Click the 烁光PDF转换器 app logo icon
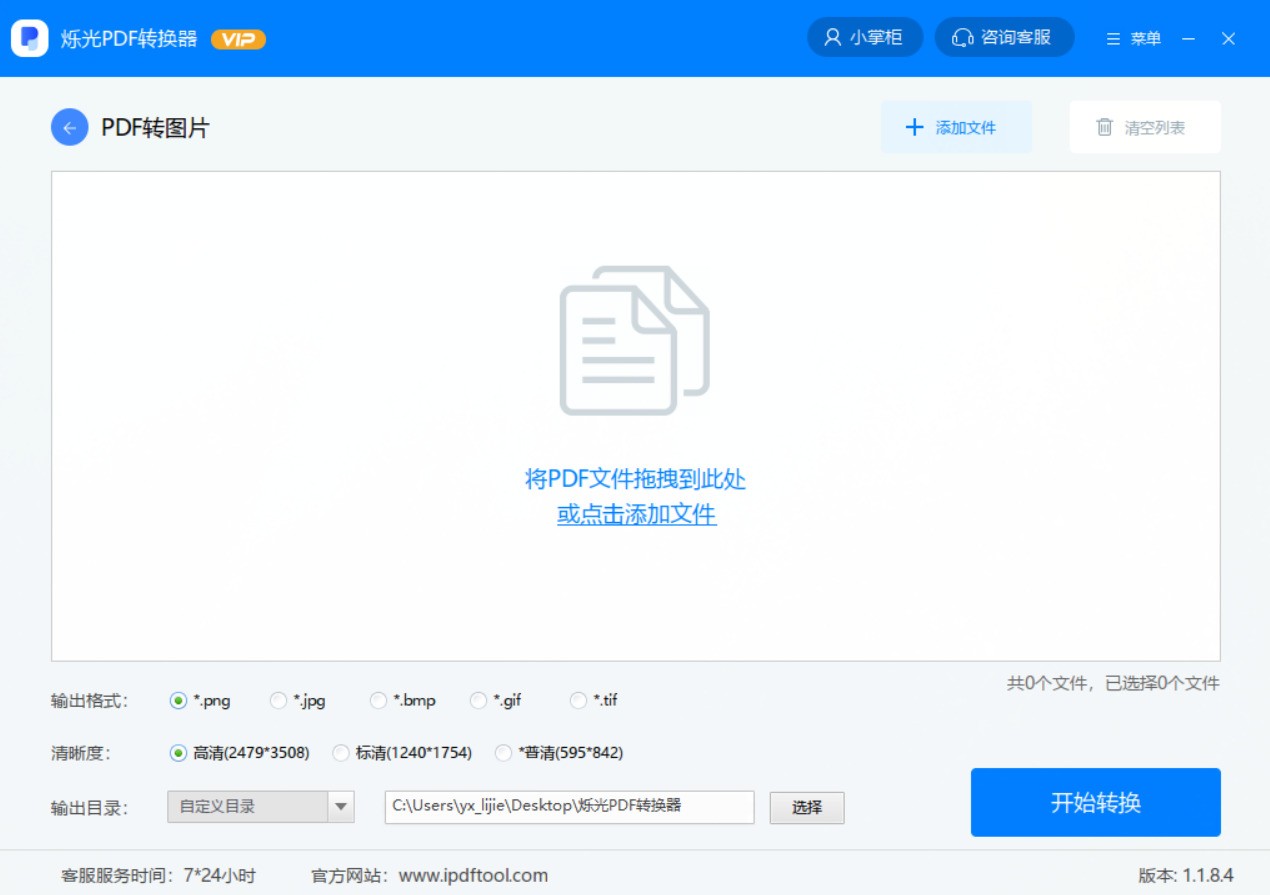 (x=29, y=38)
